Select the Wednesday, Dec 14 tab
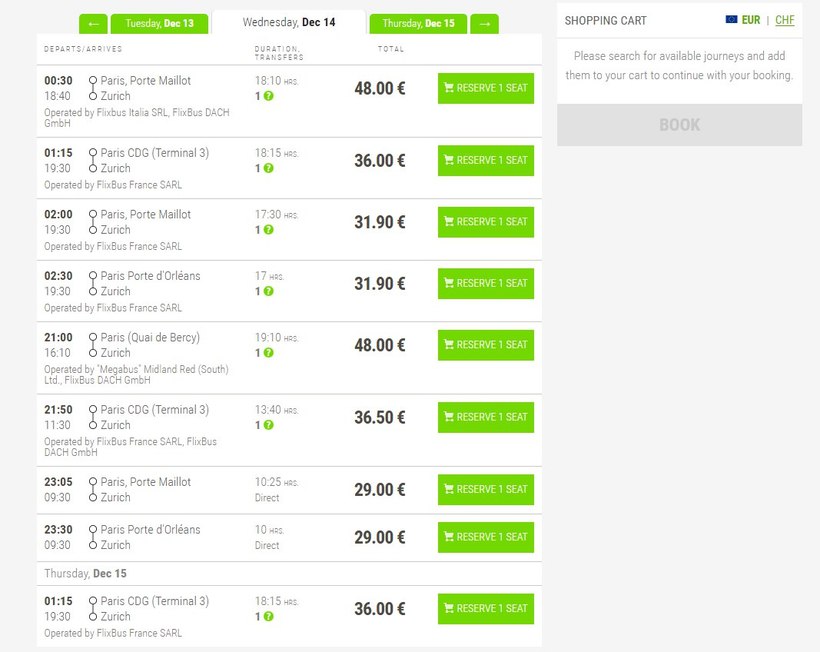The height and width of the screenshot is (652, 820). (289, 23)
